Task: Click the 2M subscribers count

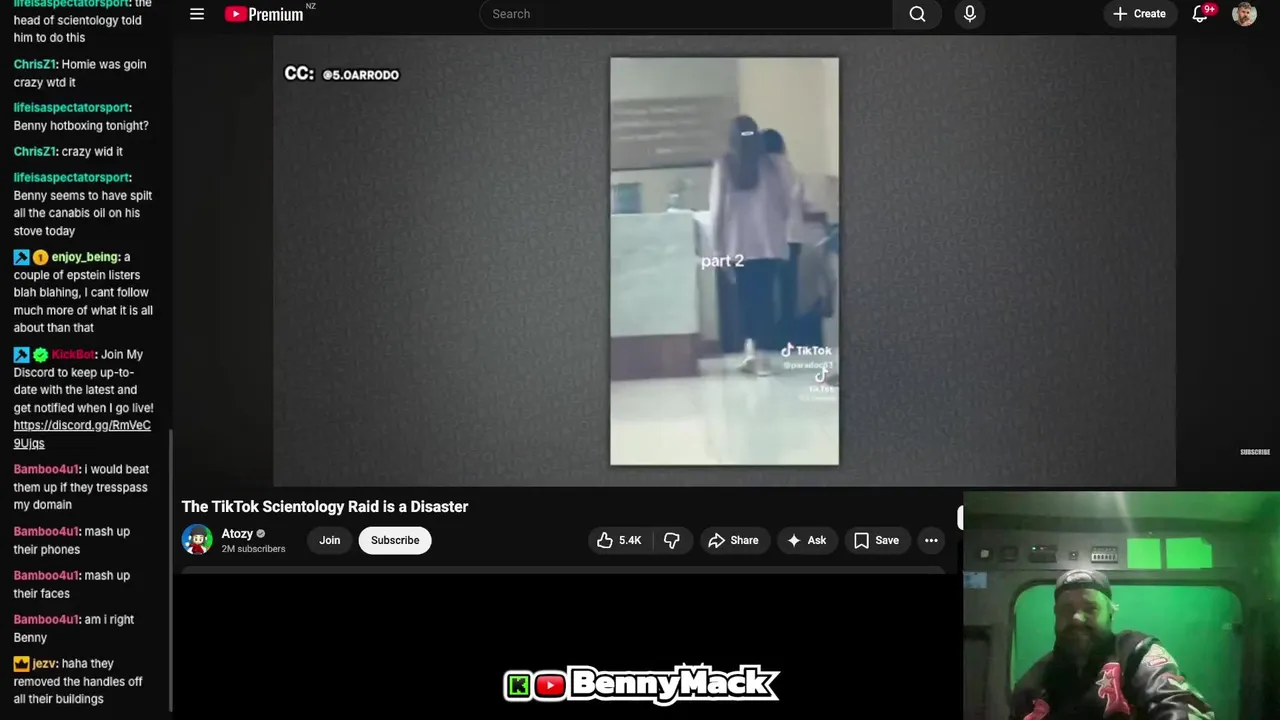Action: tap(253, 549)
